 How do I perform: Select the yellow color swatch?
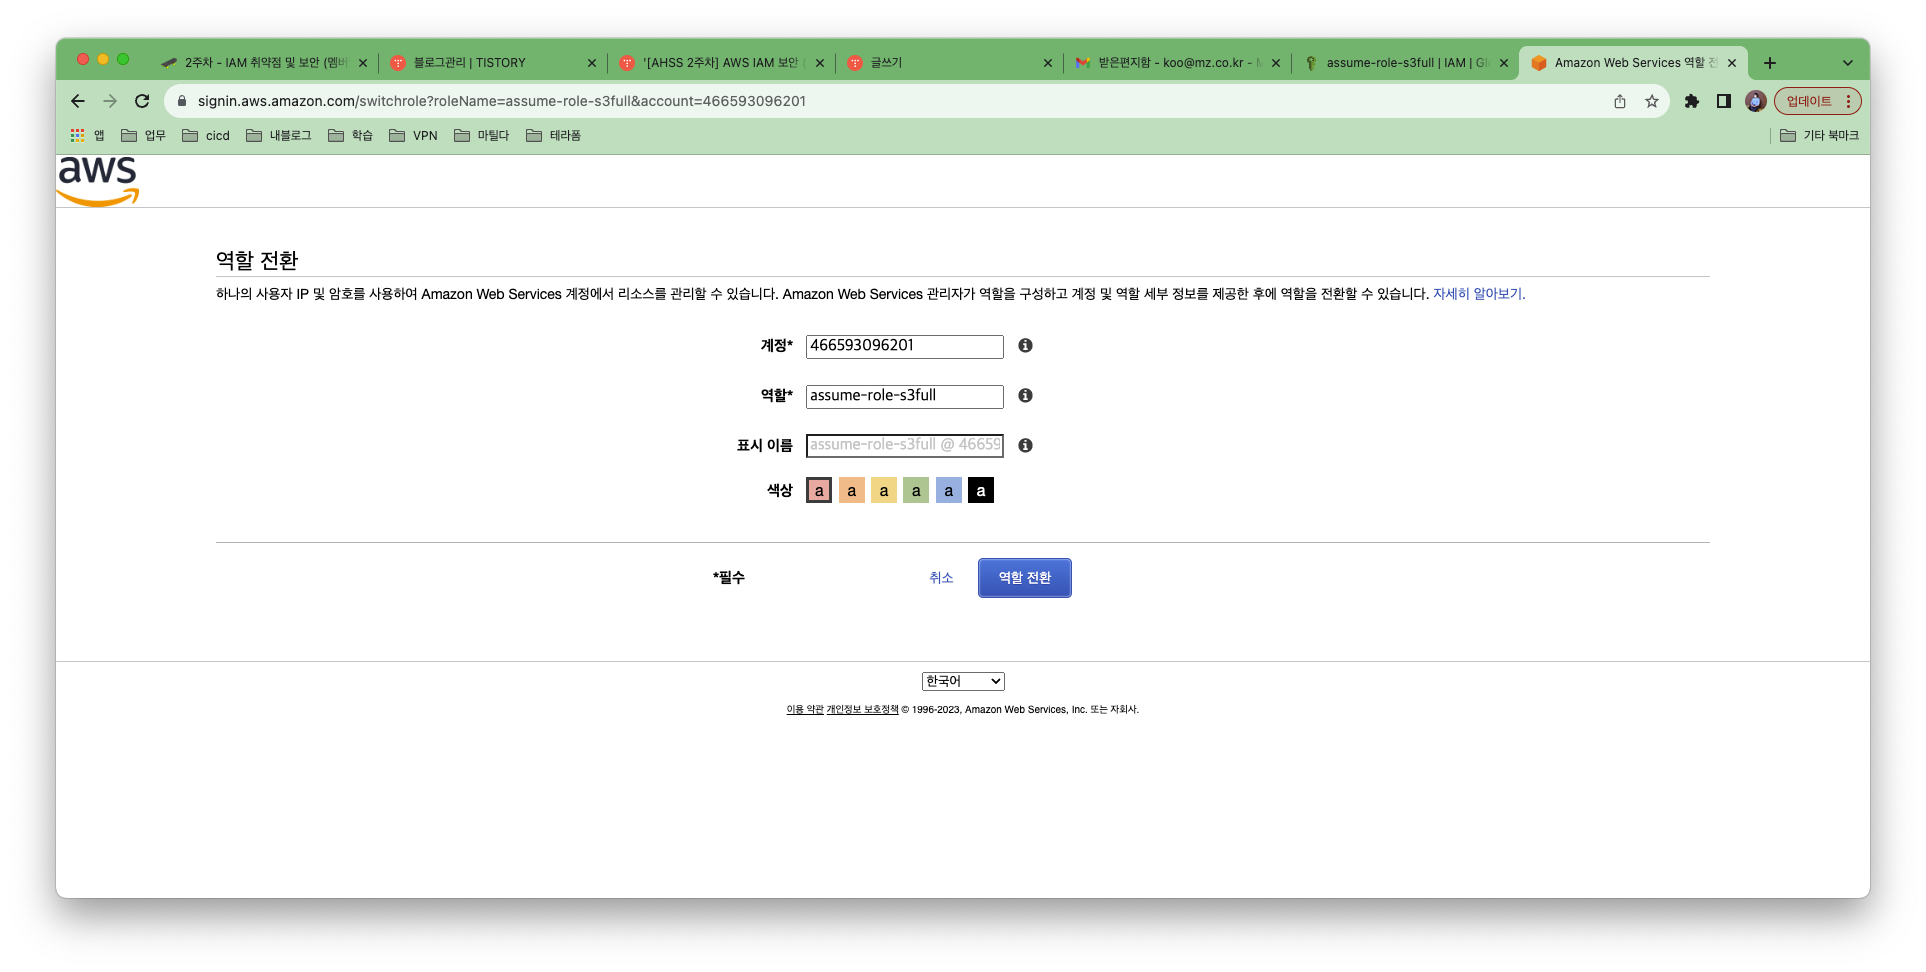(x=884, y=490)
